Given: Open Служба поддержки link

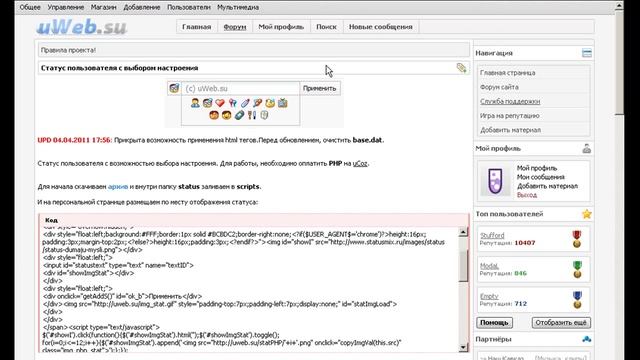Looking at the screenshot, I should [x=510, y=101].
